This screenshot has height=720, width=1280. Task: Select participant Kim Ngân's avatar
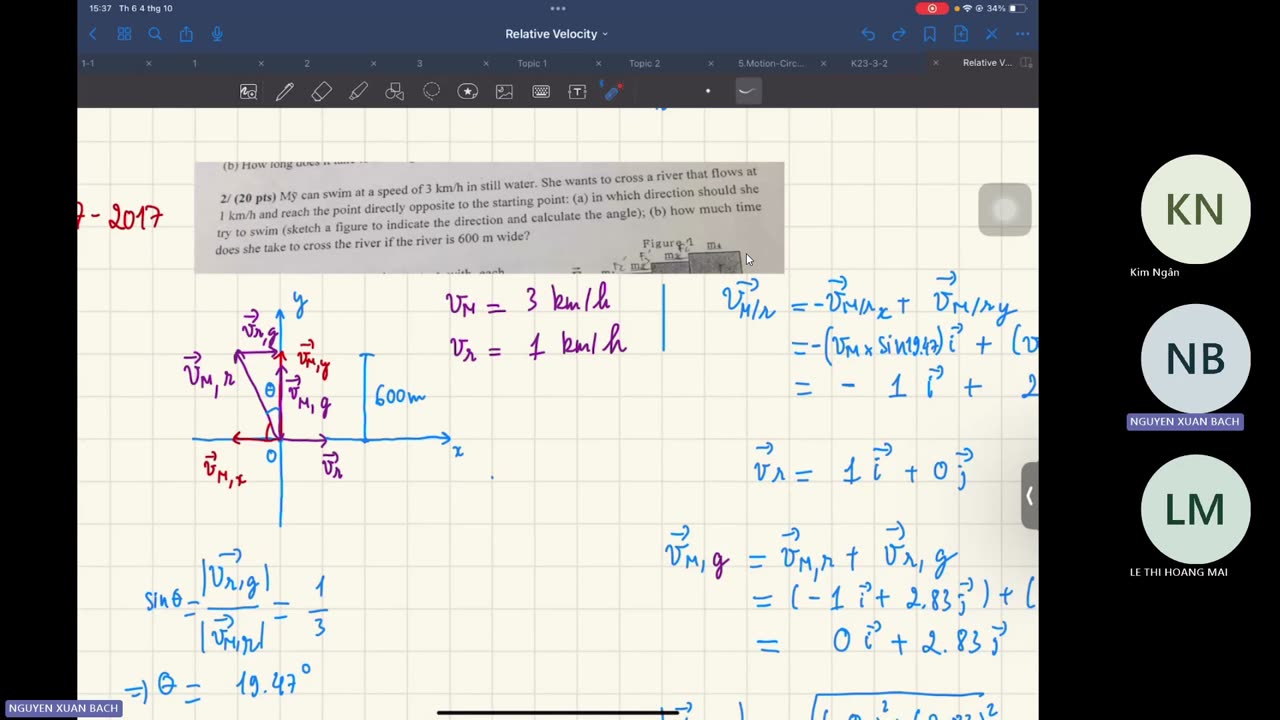1195,209
